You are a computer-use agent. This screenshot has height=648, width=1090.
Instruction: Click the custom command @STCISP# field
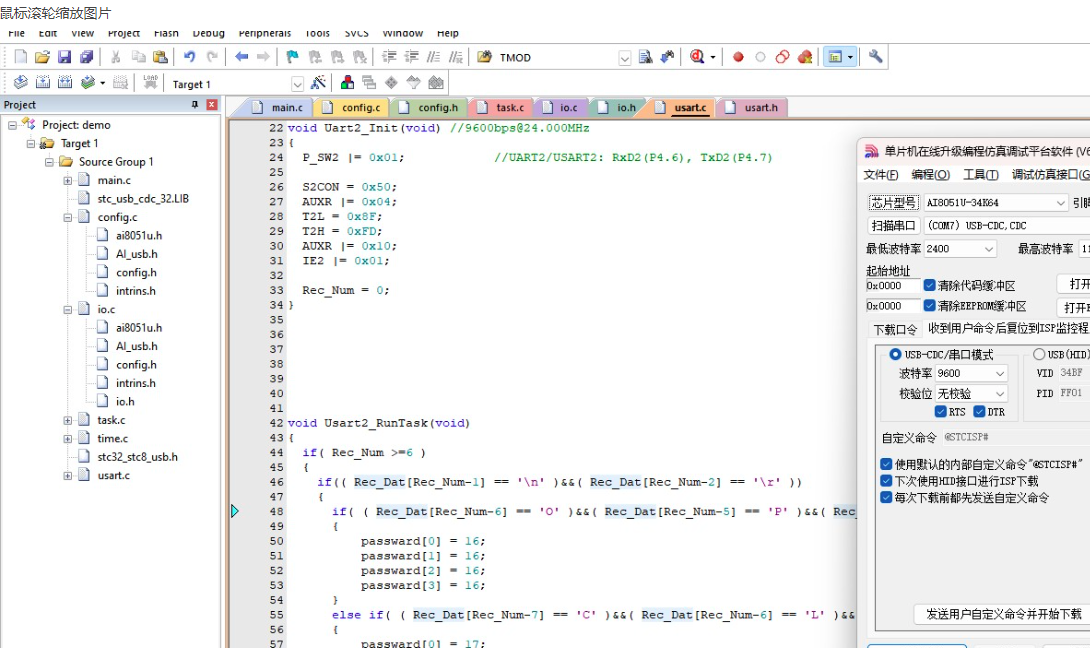[x=1015, y=437]
